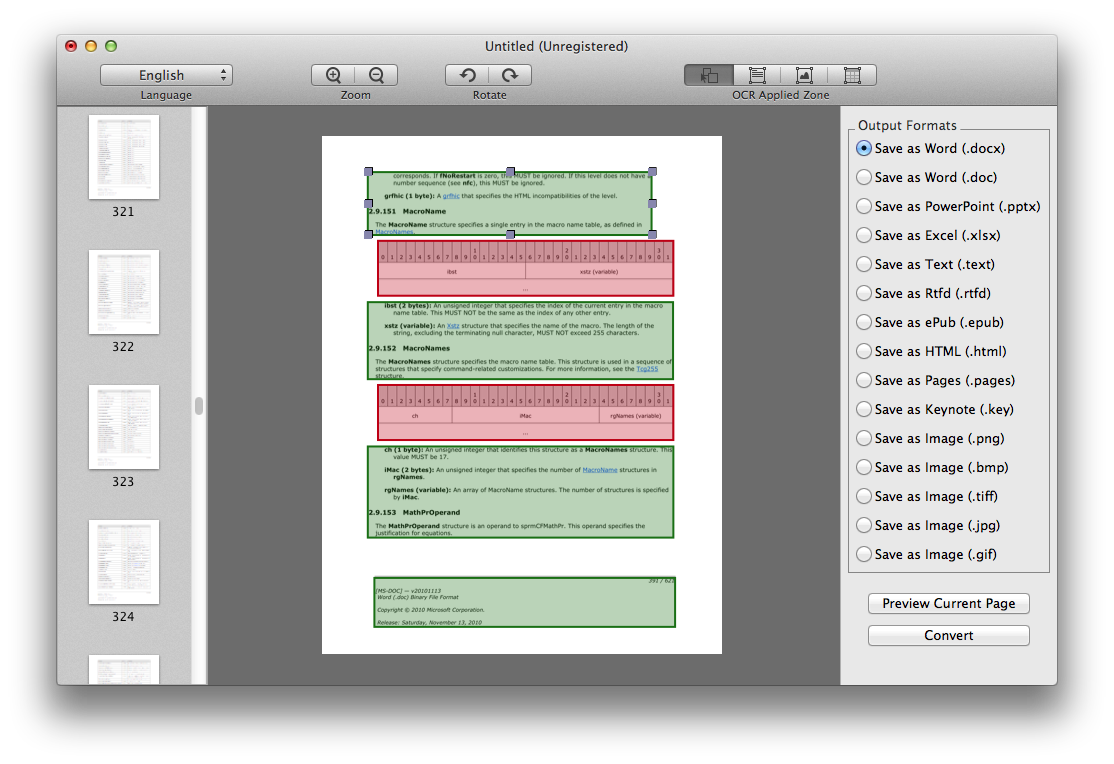
Task: Rotate page clockwise
Action: click(x=510, y=75)
